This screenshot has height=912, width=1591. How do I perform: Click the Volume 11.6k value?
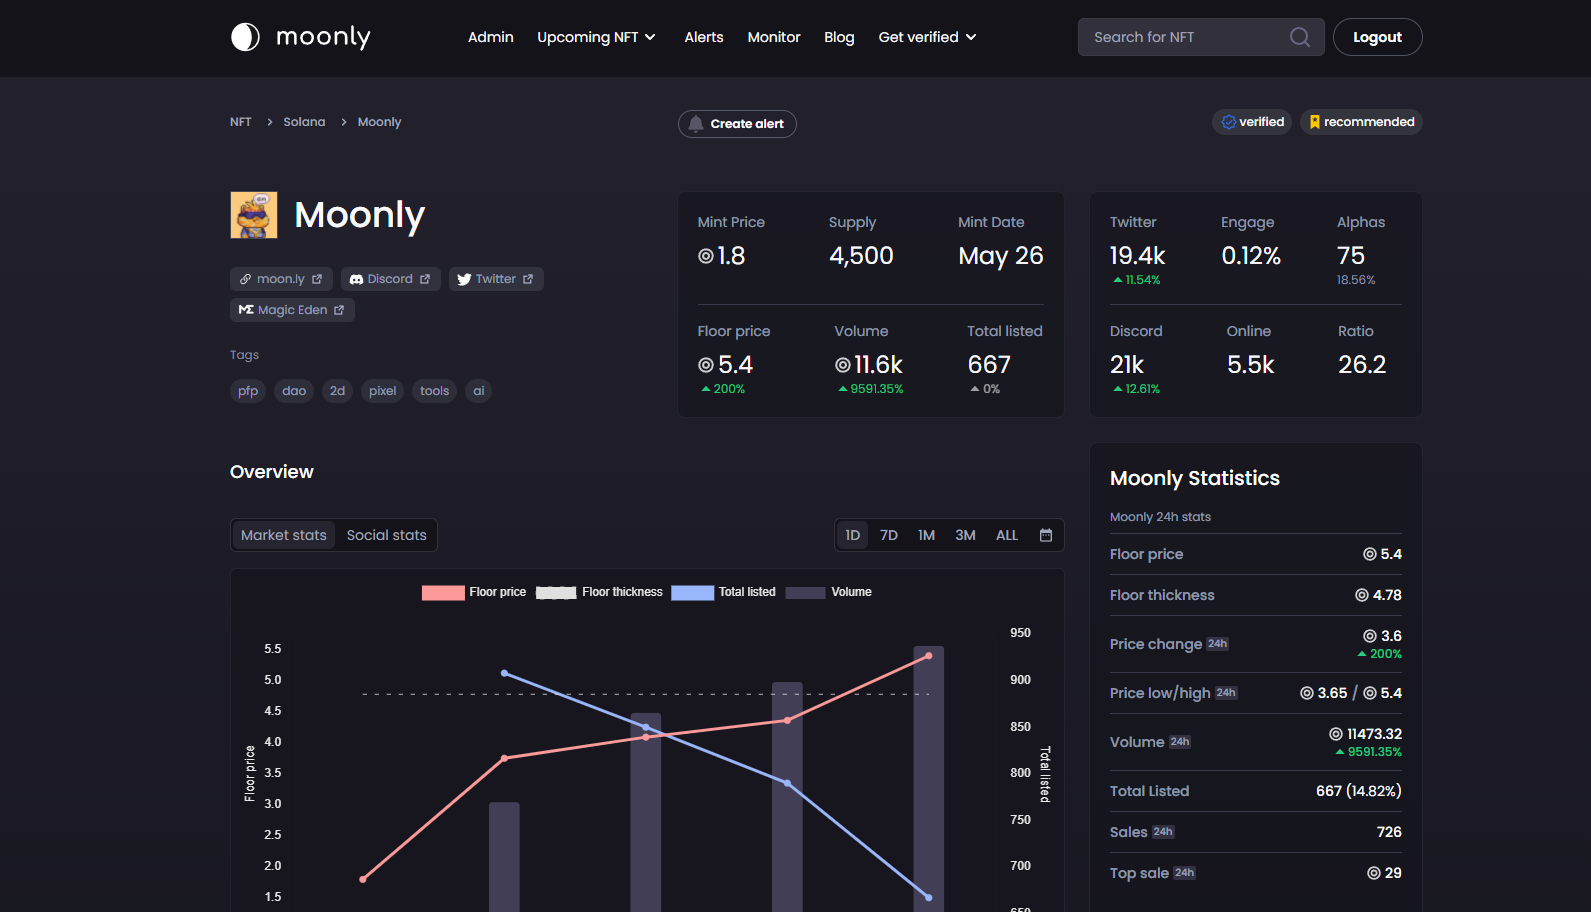[869, 365]
